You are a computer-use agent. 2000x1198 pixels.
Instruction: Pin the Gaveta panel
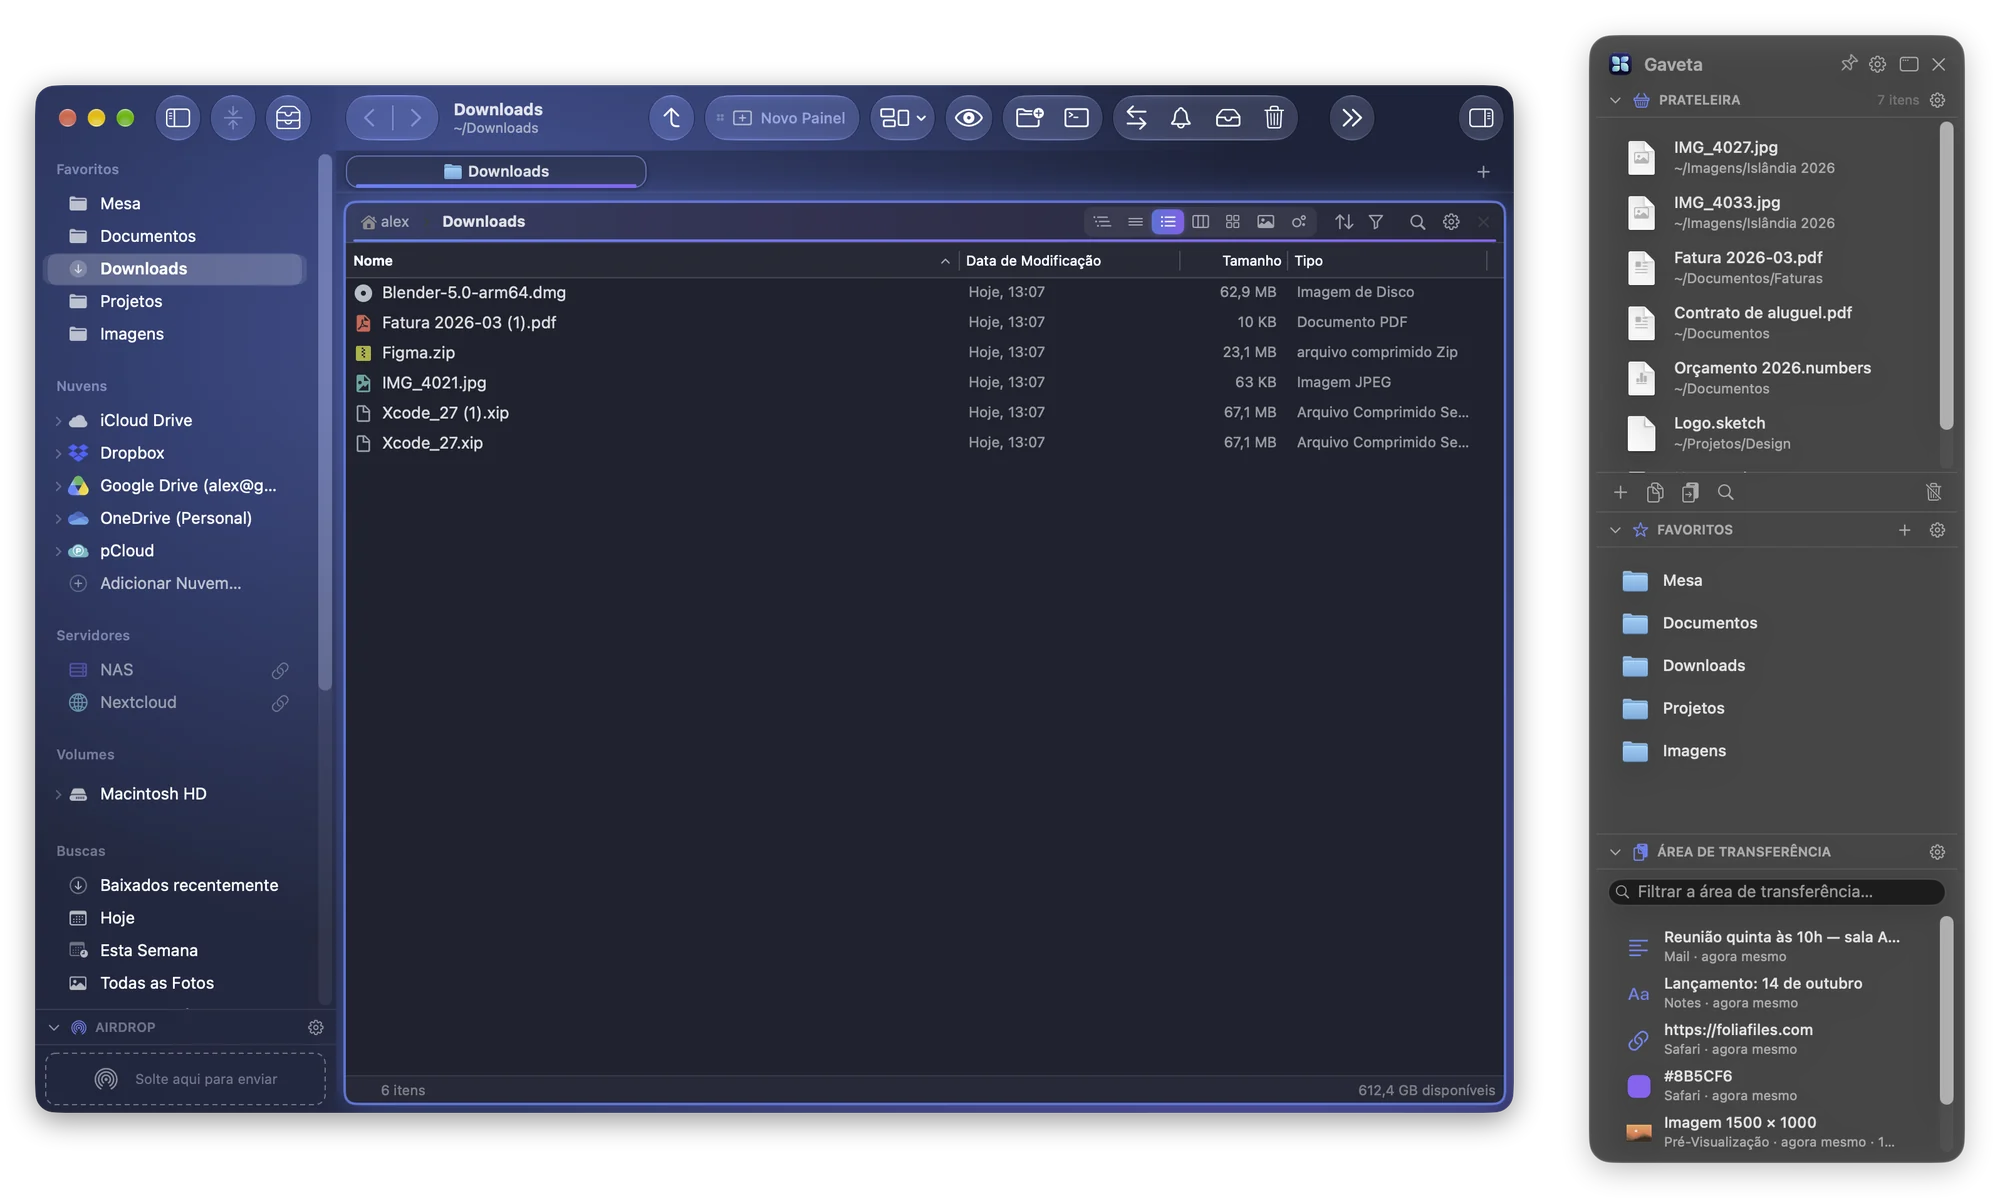pyautogui.click(x=1848, y=64)
